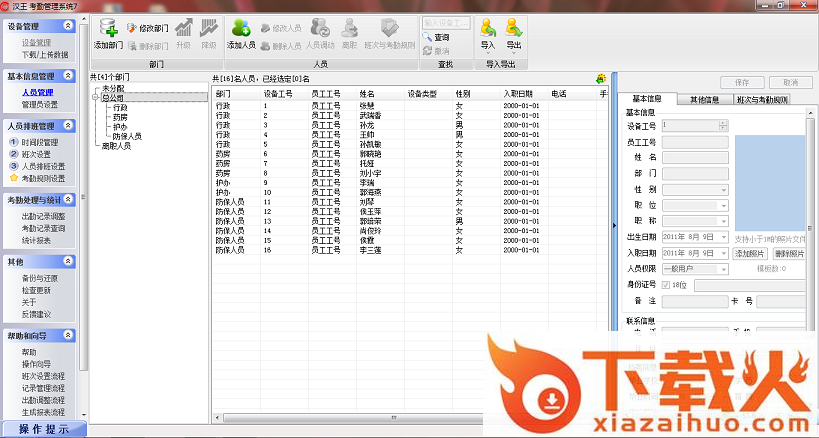Click the 删除照片 delete photo button
Image resolution: width=819 pixels, height=438 pixels.
[x=789, y=254]
